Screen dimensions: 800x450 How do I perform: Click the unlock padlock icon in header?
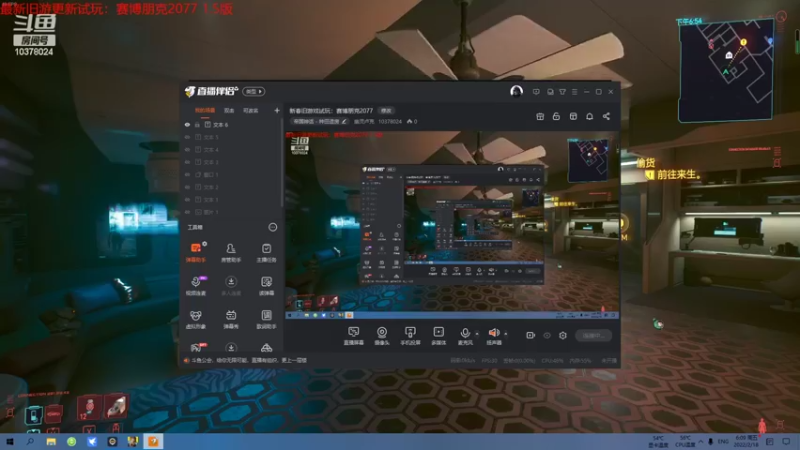pos(556,116)
